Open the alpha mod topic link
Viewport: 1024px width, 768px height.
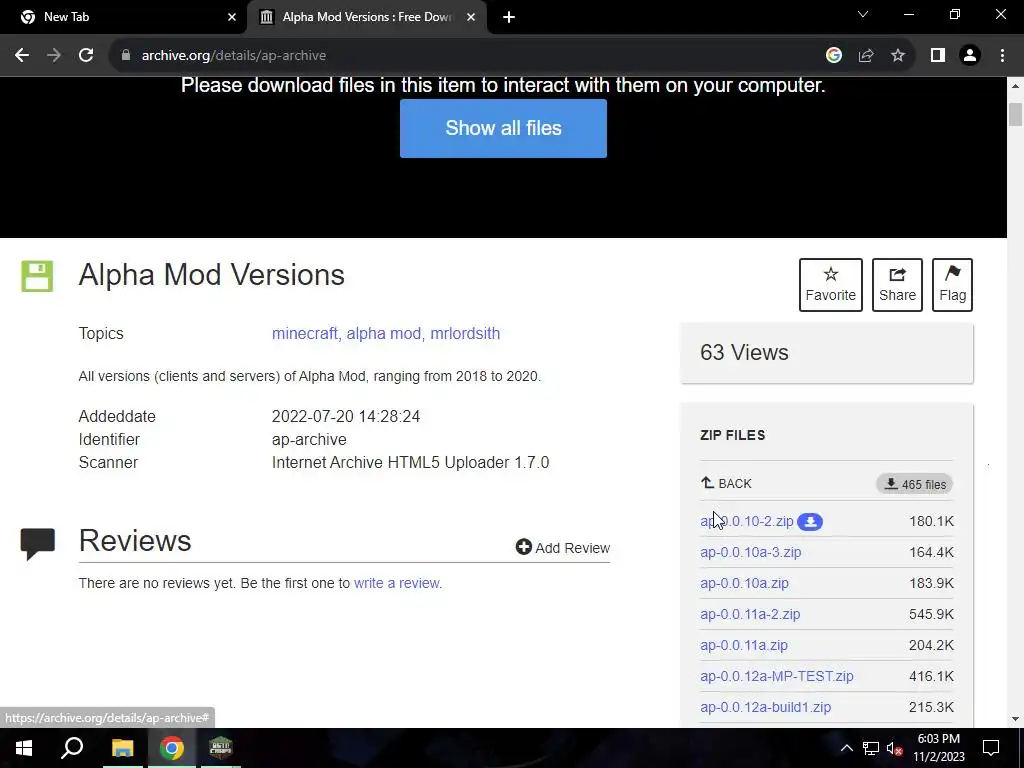click(x=383, y=334)
